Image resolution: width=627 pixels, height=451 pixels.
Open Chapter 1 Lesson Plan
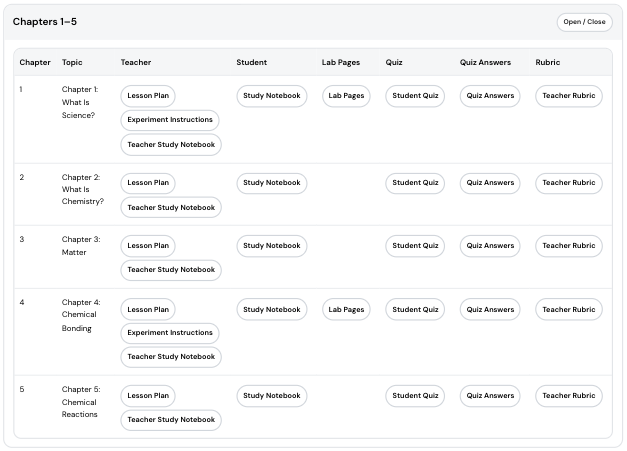coord(148,96)
